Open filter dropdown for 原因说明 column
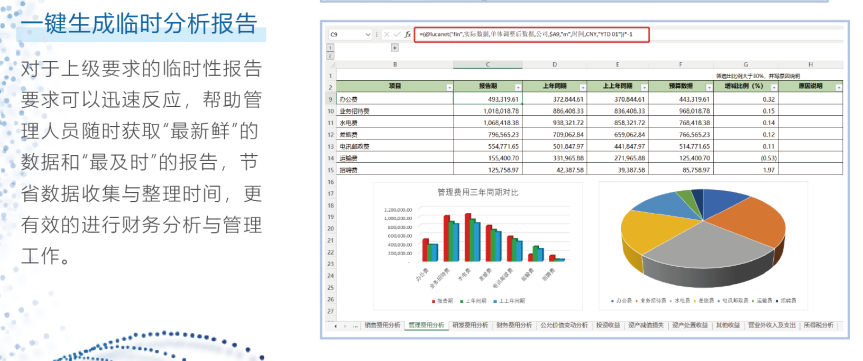Image resolution: width=863 pixels, height=361 pixels. pyautogui.click(x=839, y=87)
